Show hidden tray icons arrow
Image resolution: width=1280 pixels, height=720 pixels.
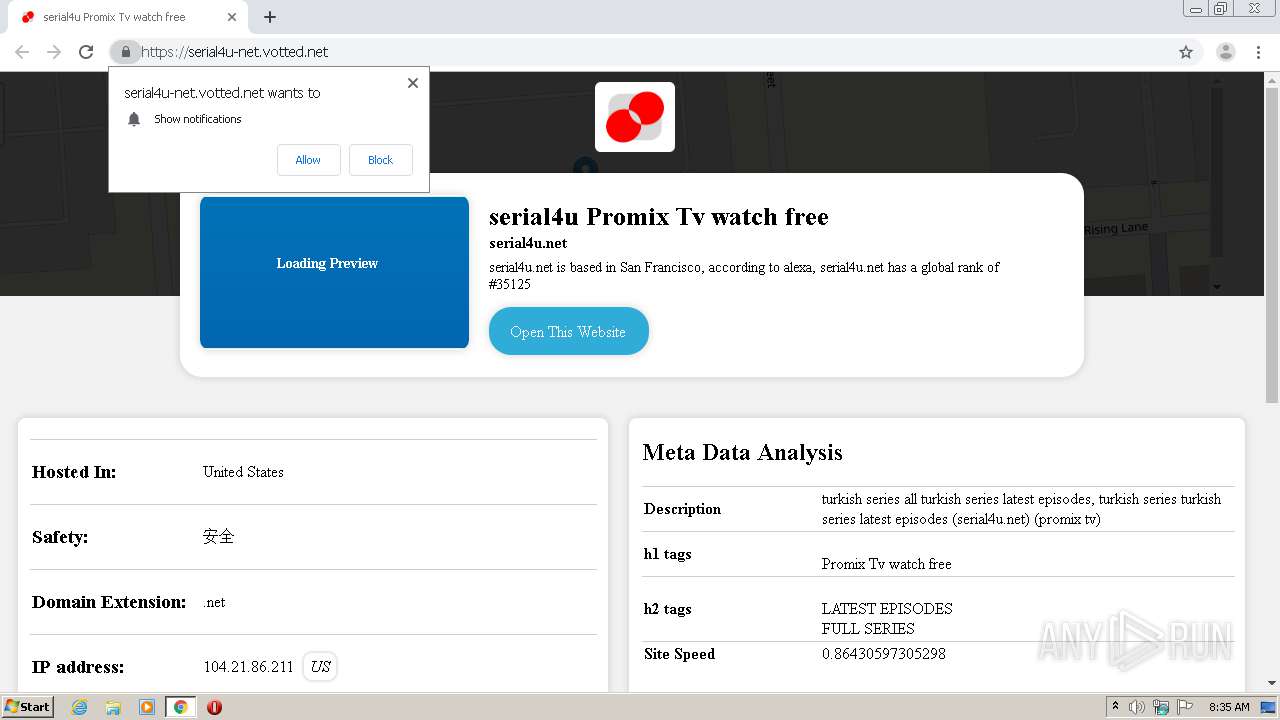1115,707
